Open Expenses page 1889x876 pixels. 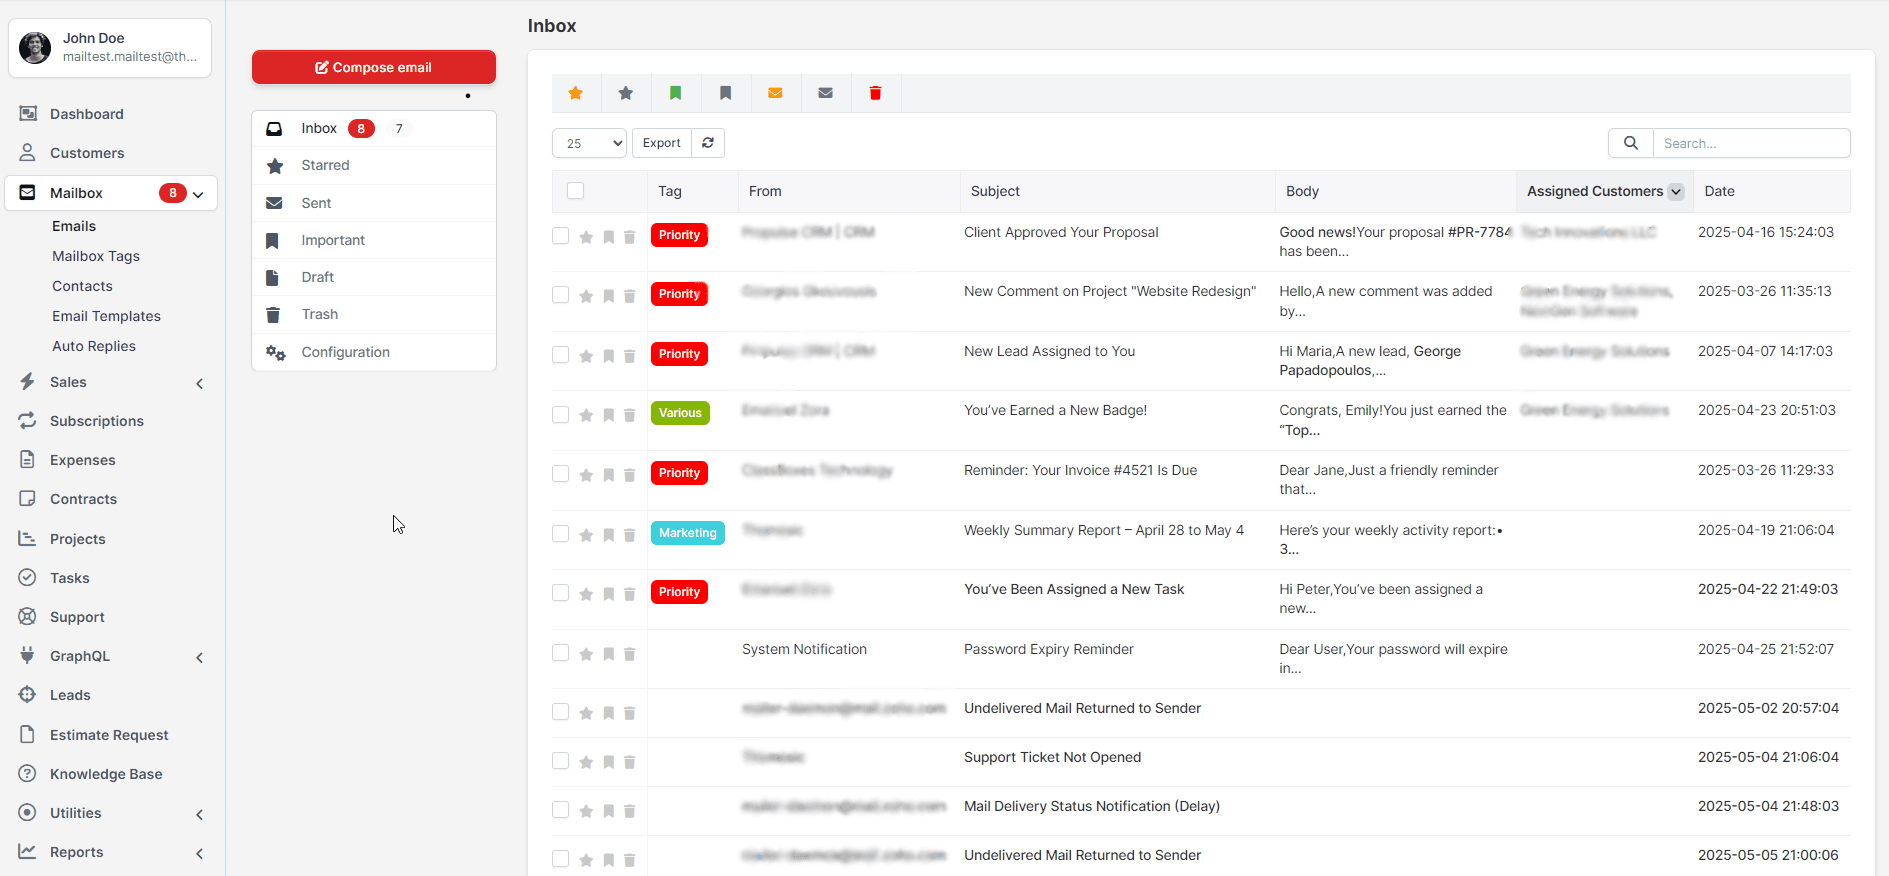point(82,460)
